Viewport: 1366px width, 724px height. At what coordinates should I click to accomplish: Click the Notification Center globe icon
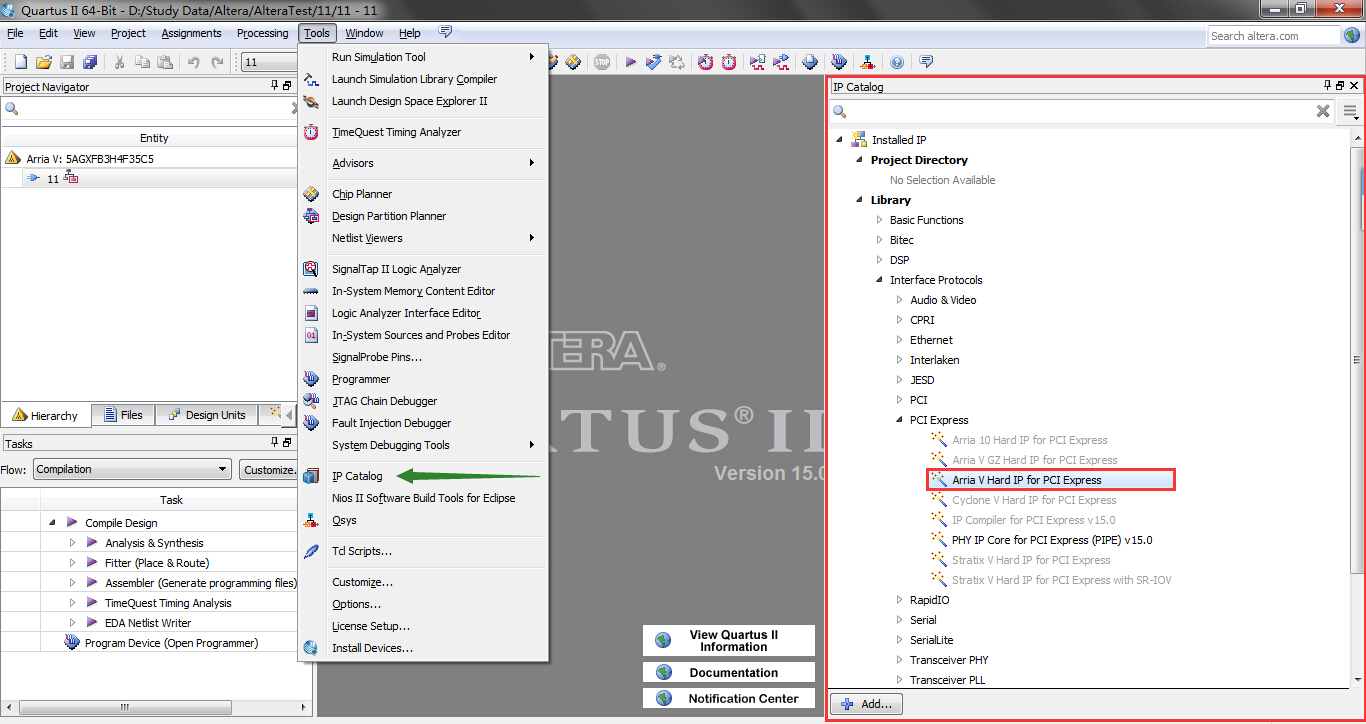coord(663,698)
